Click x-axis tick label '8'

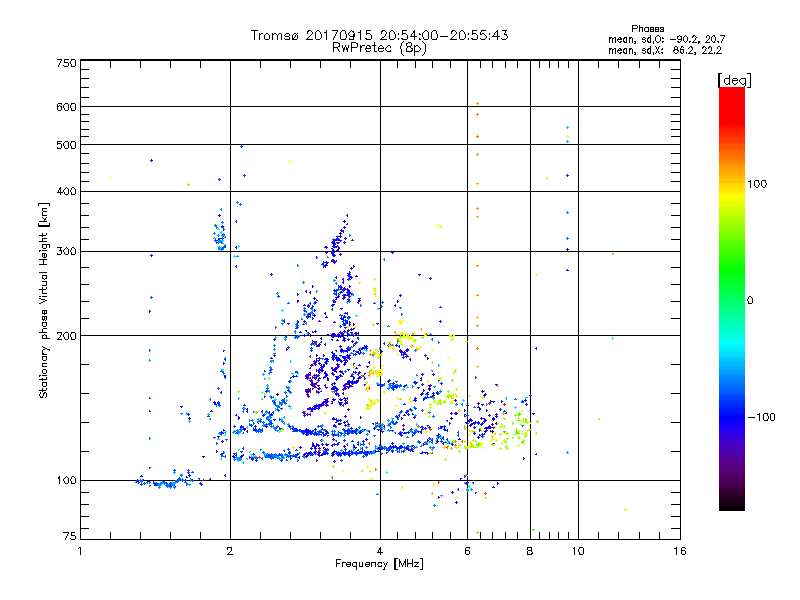(x=530, y=551)
